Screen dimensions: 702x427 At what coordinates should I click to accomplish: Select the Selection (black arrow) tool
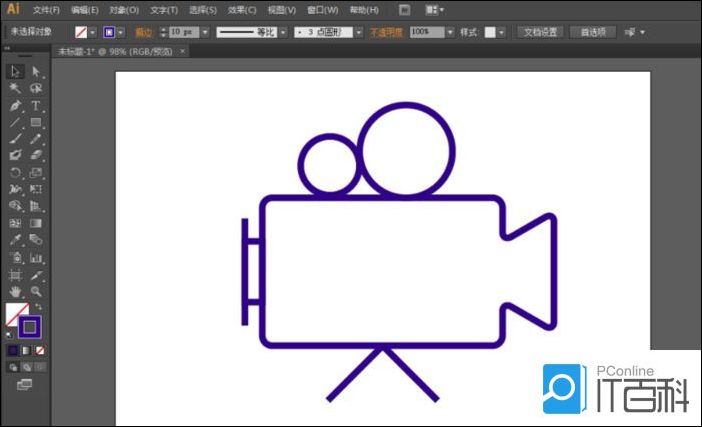(15, 71)
